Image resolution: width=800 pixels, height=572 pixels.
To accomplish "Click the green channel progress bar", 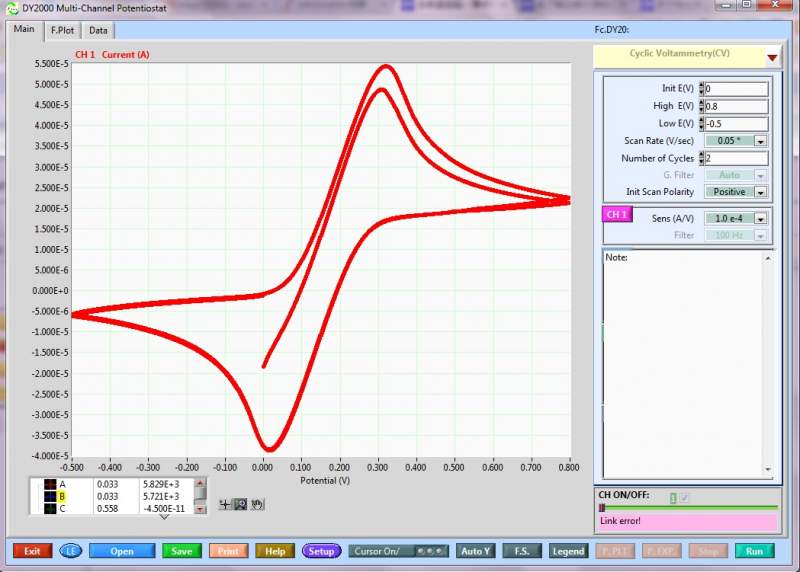I will click(689, 508).
